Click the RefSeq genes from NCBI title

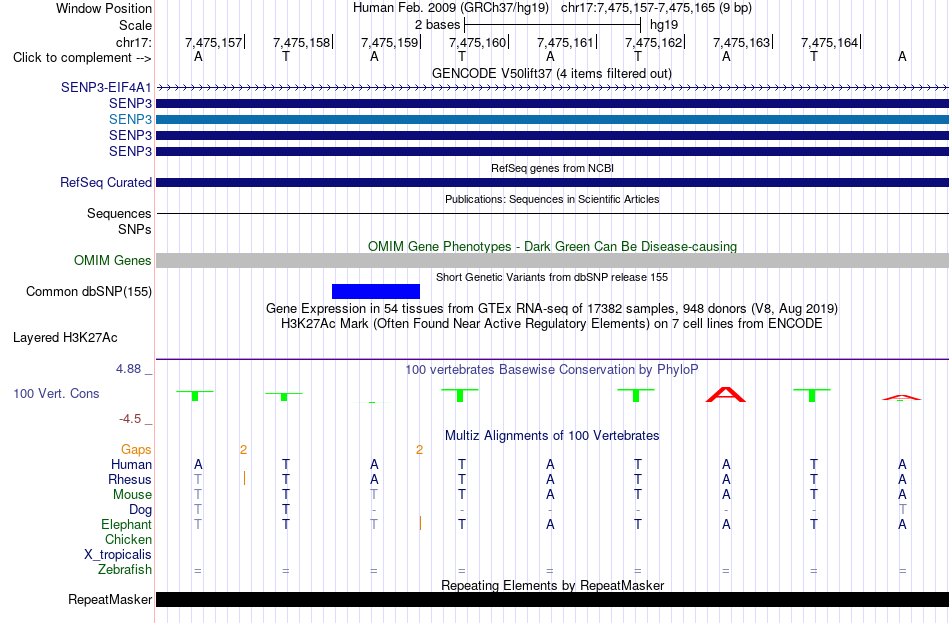[552, 168]
